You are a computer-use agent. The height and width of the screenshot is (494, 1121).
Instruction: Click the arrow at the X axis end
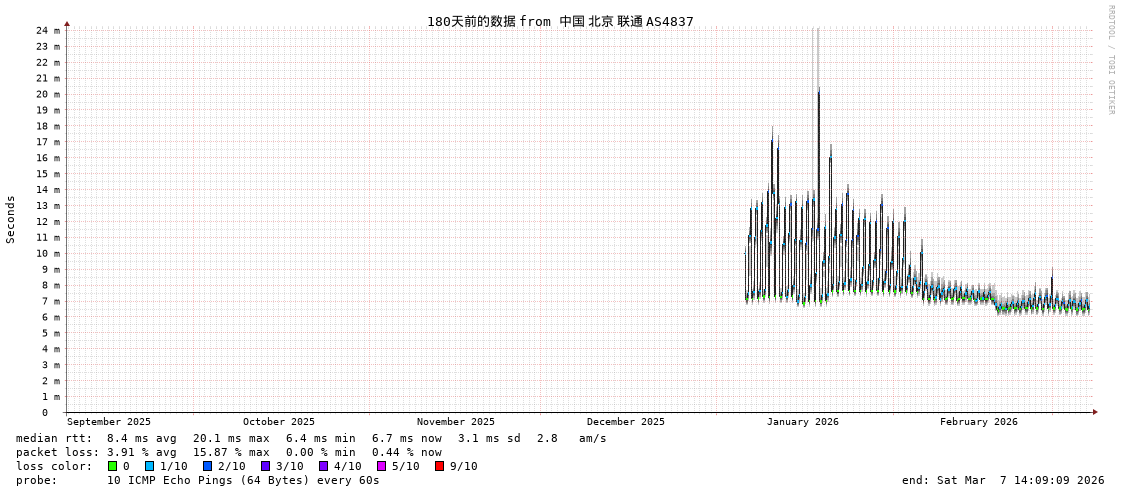pyautogui.click(x=1095, y=412)
